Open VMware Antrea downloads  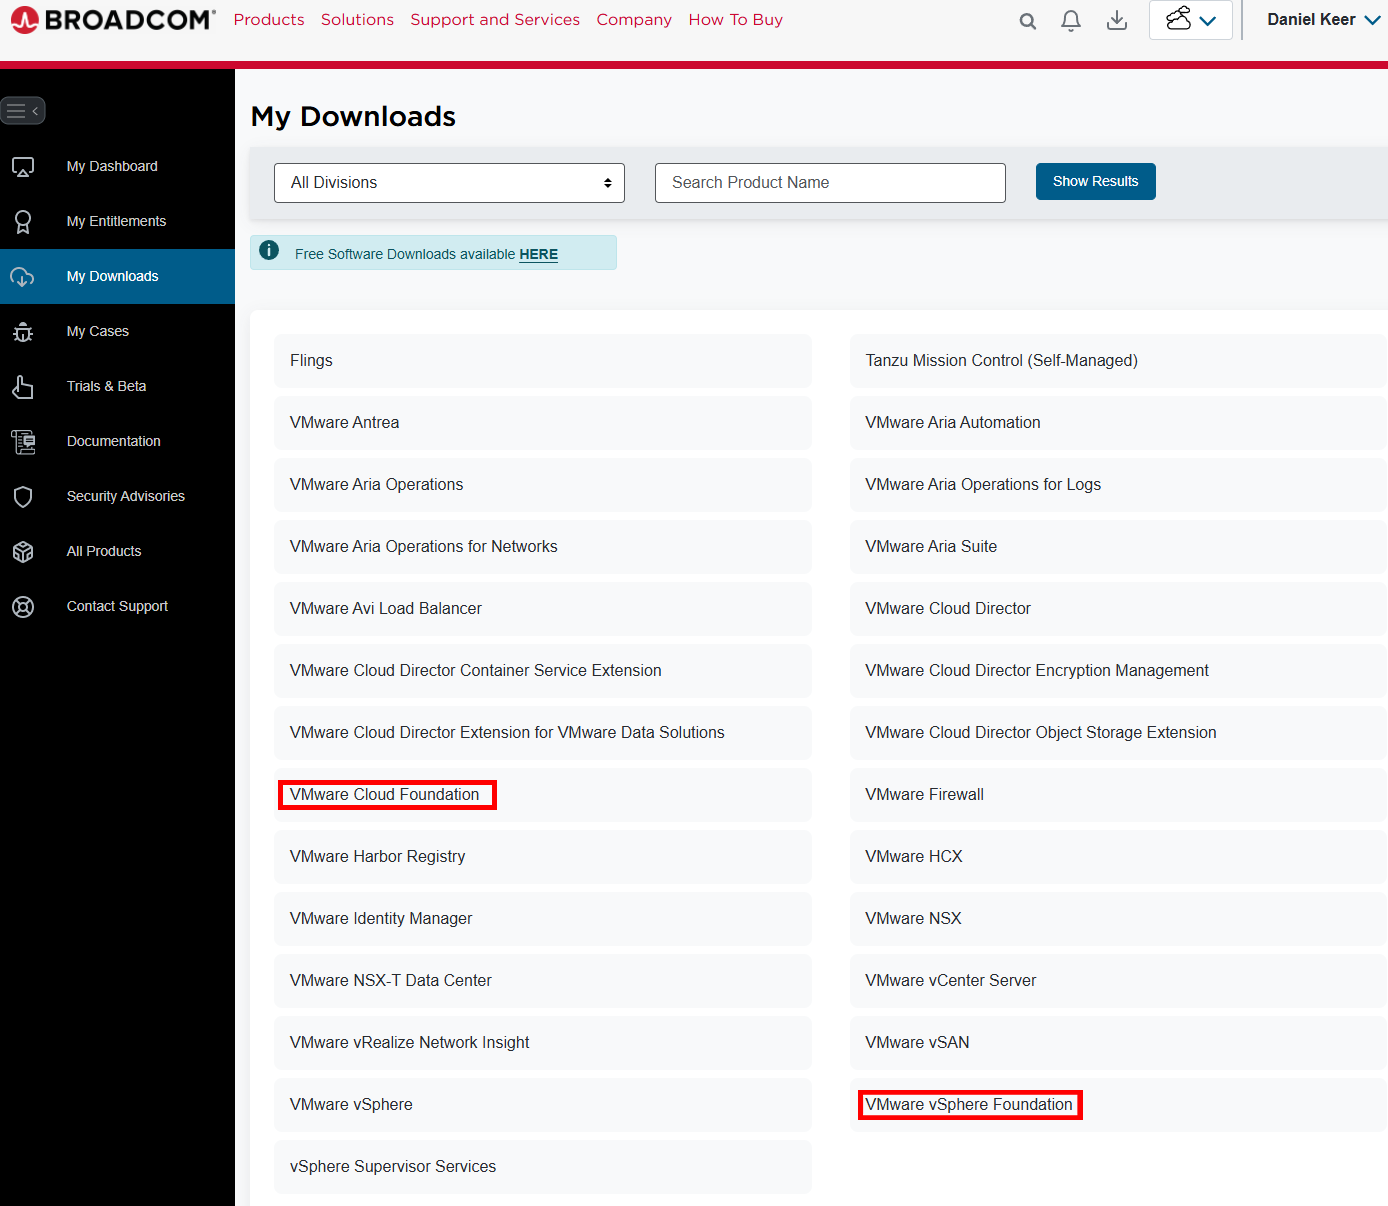pos(543,423)
